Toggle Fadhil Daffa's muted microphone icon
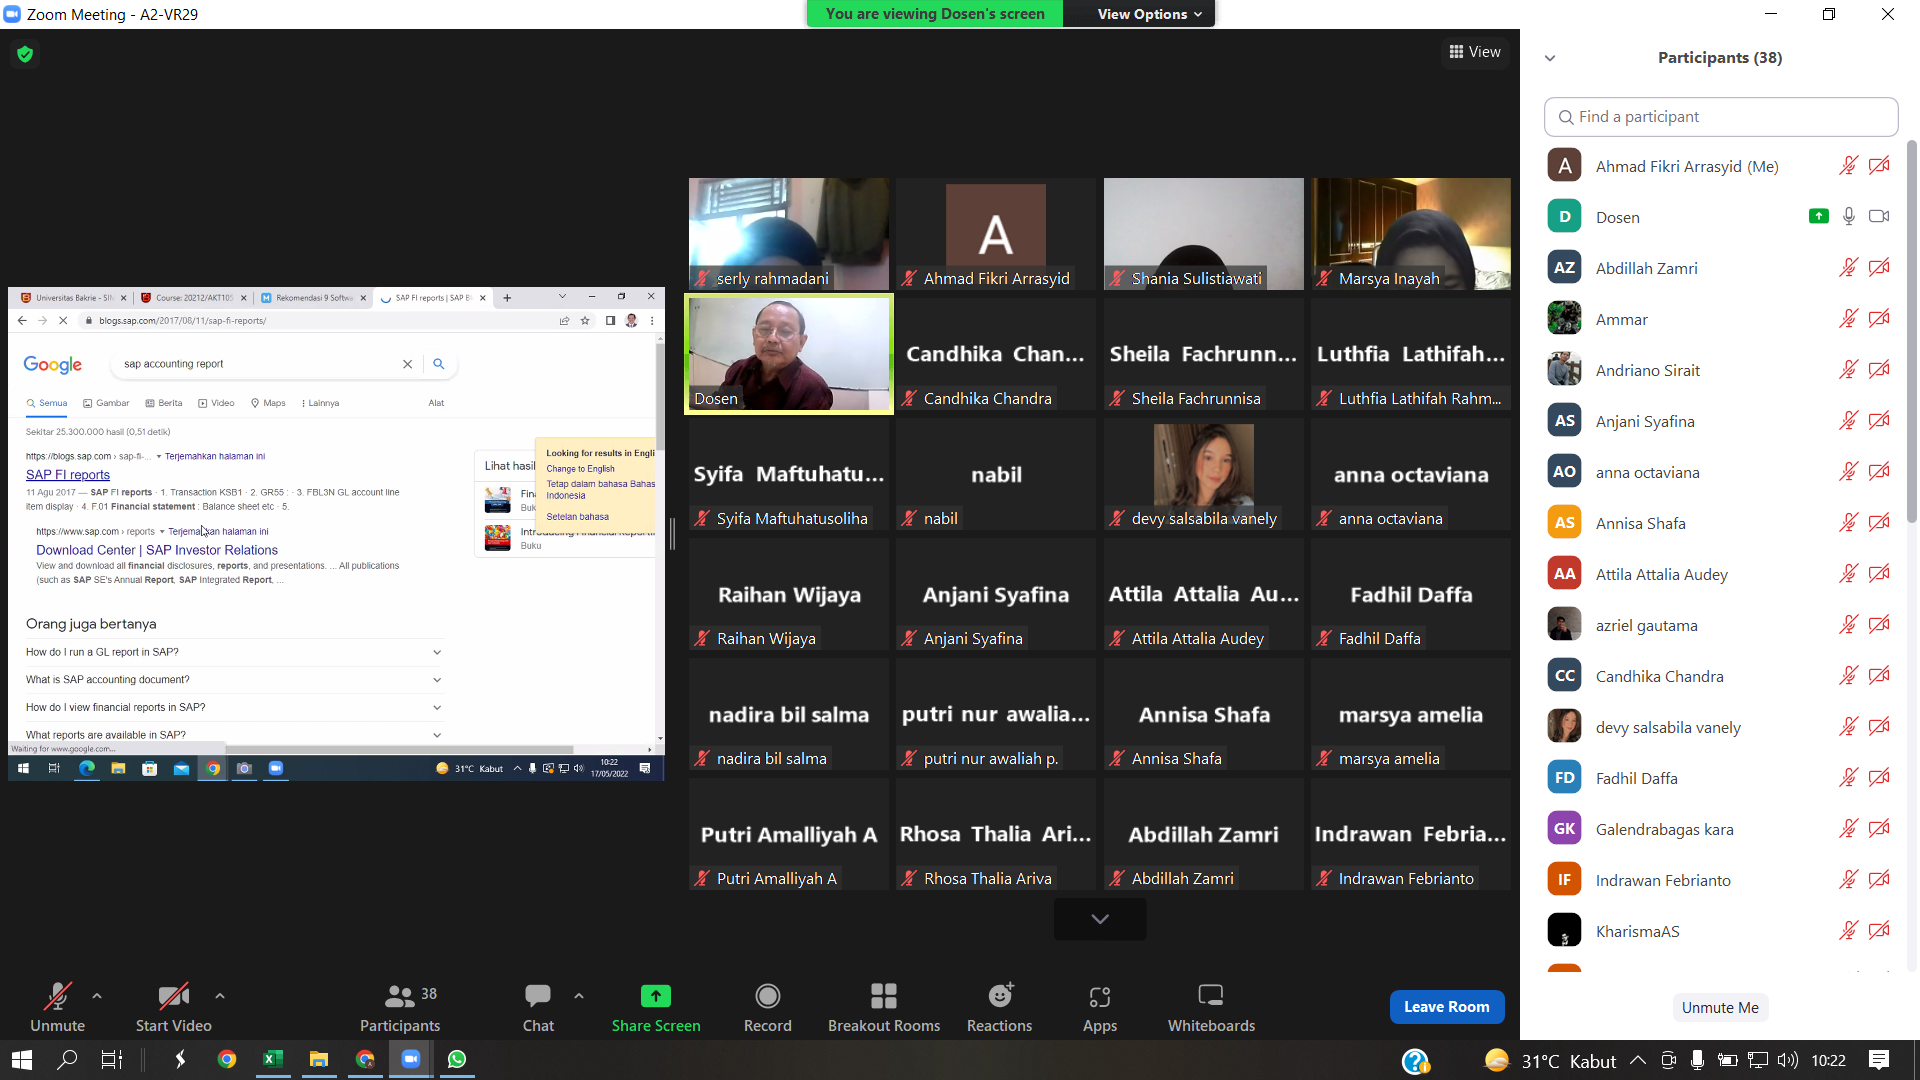The width and height of the screenshot is (1920, 1080). point(1849,777)
